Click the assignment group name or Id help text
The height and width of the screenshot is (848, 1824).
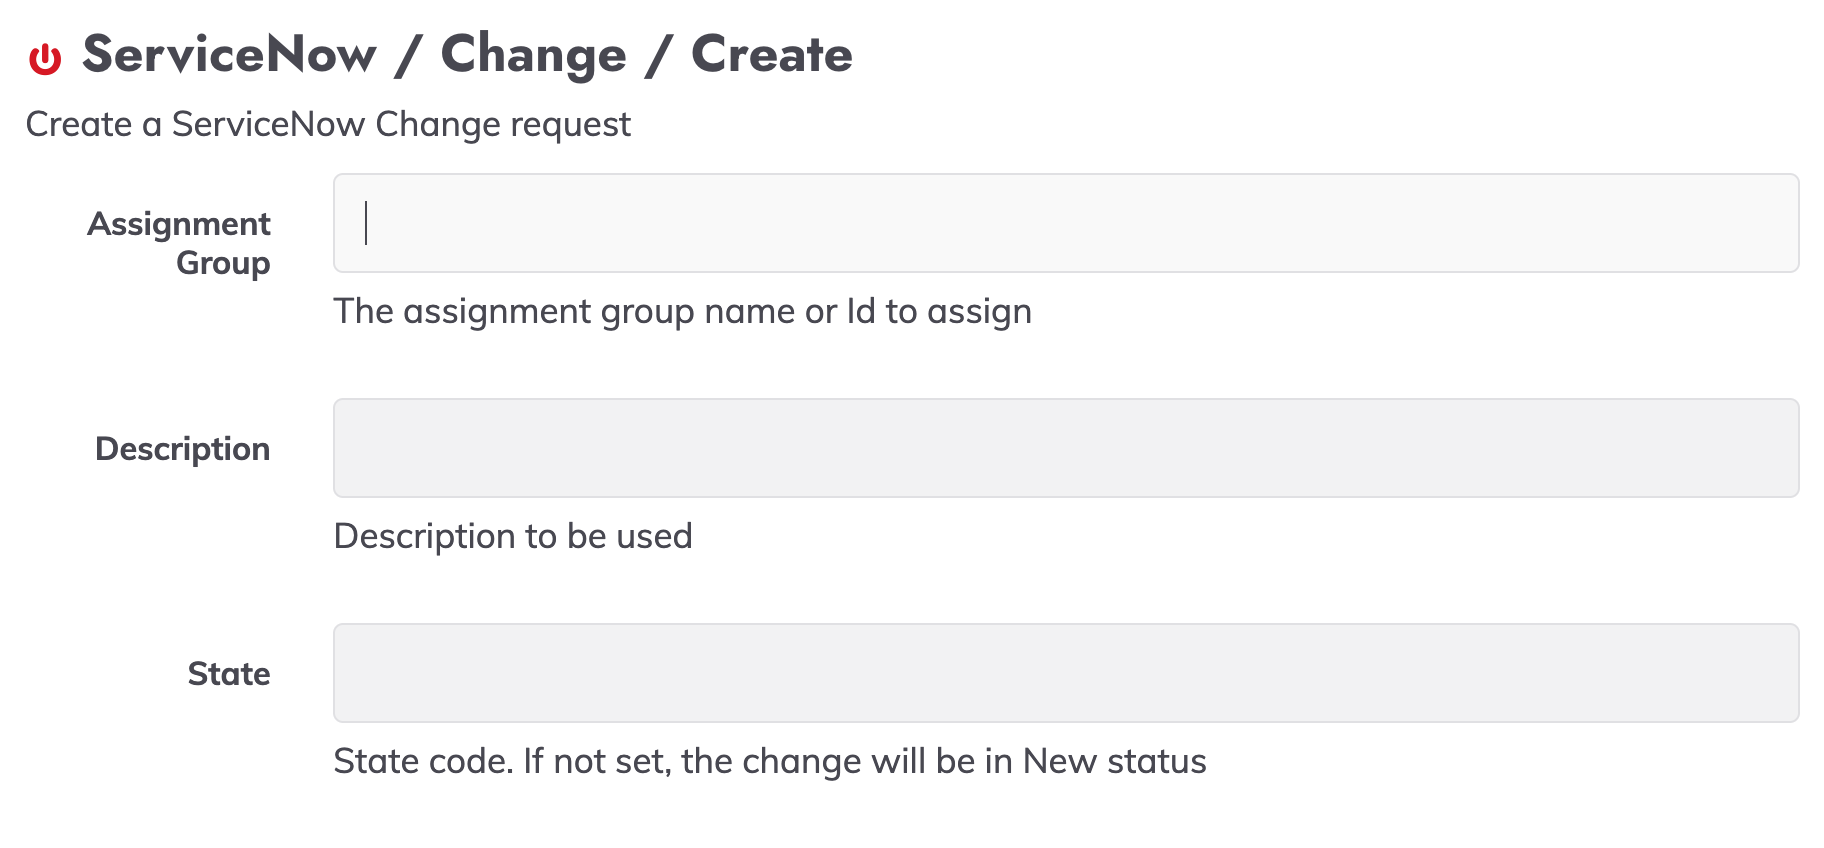click(x=683, y=312)
